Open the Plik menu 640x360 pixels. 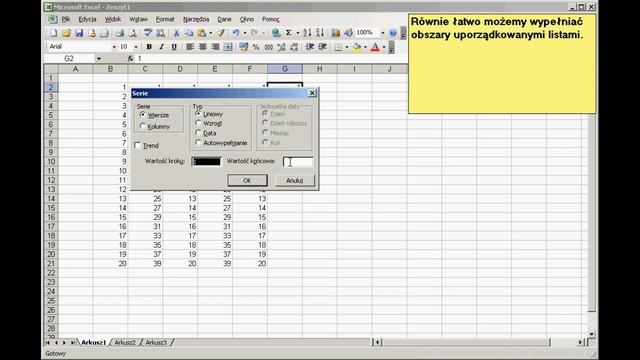(66, 19)
